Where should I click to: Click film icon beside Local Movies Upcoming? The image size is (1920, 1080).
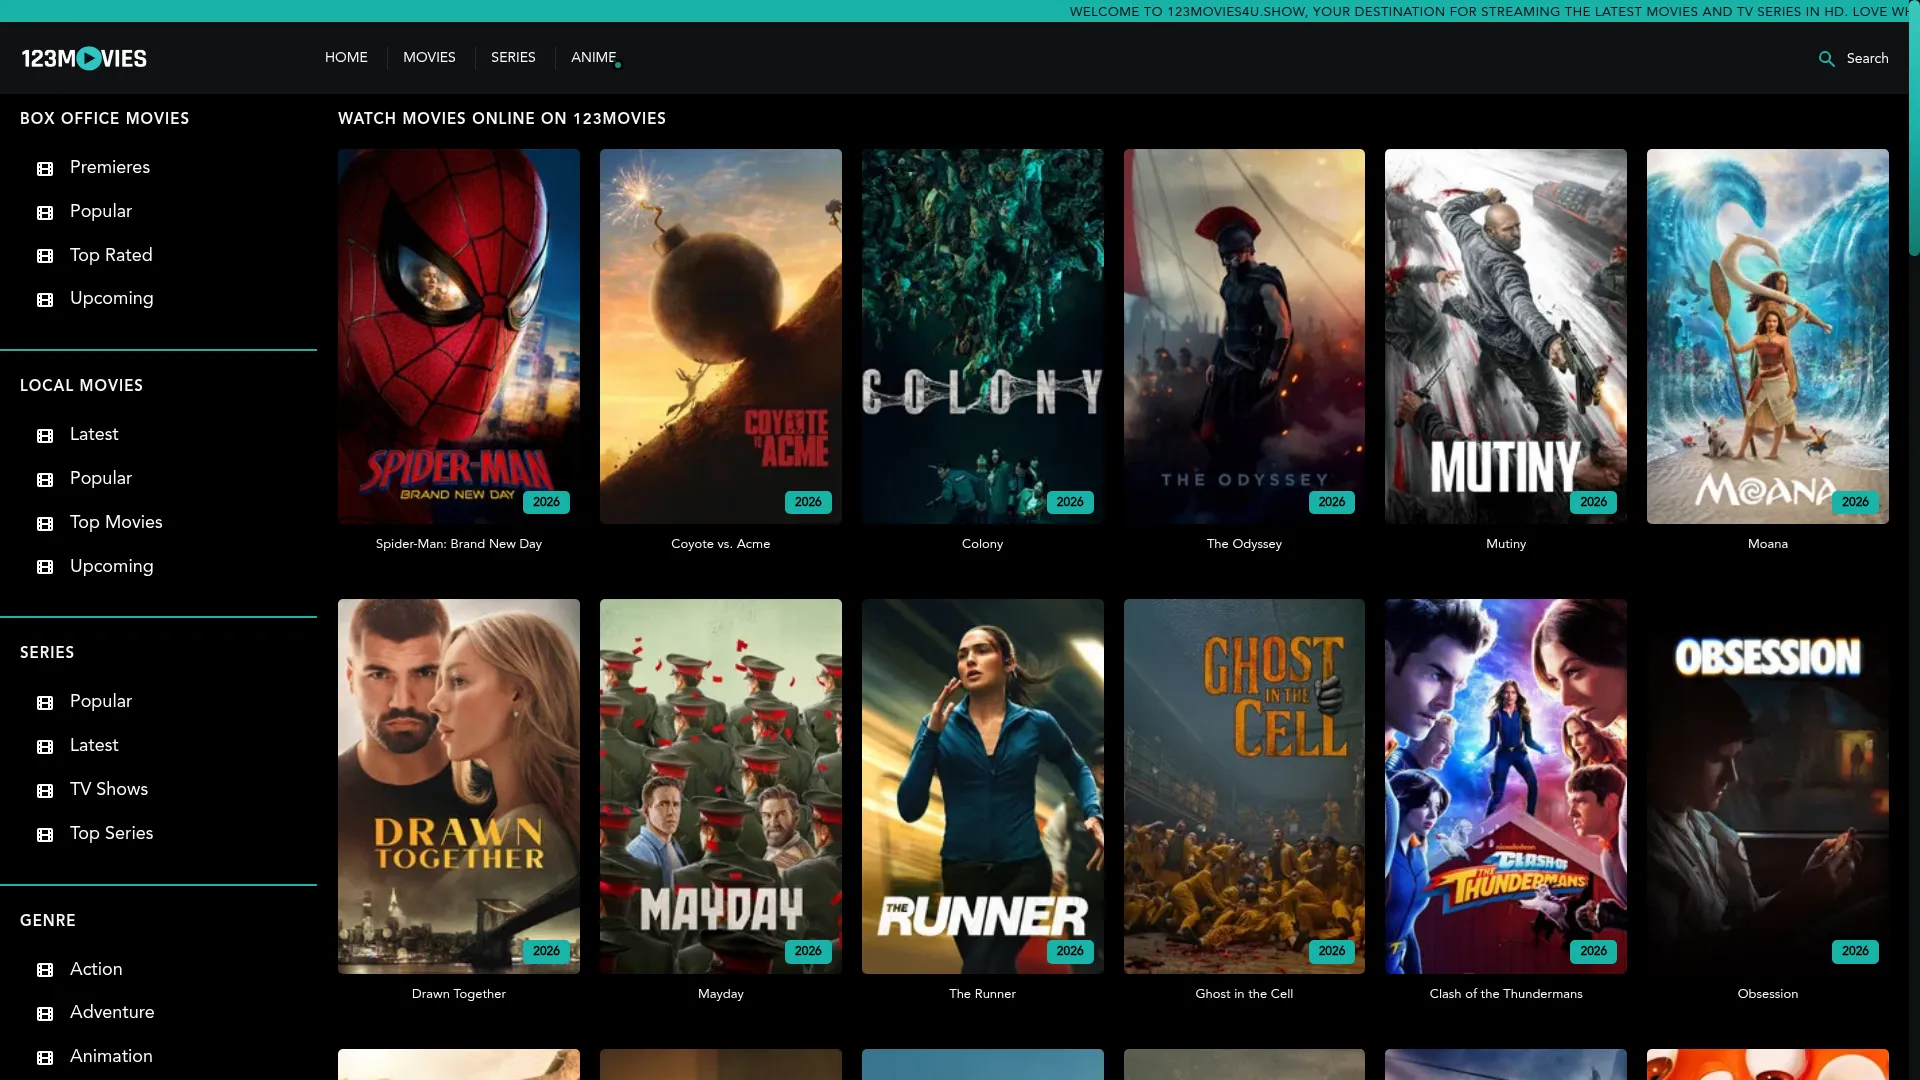(x=45, y=567)
